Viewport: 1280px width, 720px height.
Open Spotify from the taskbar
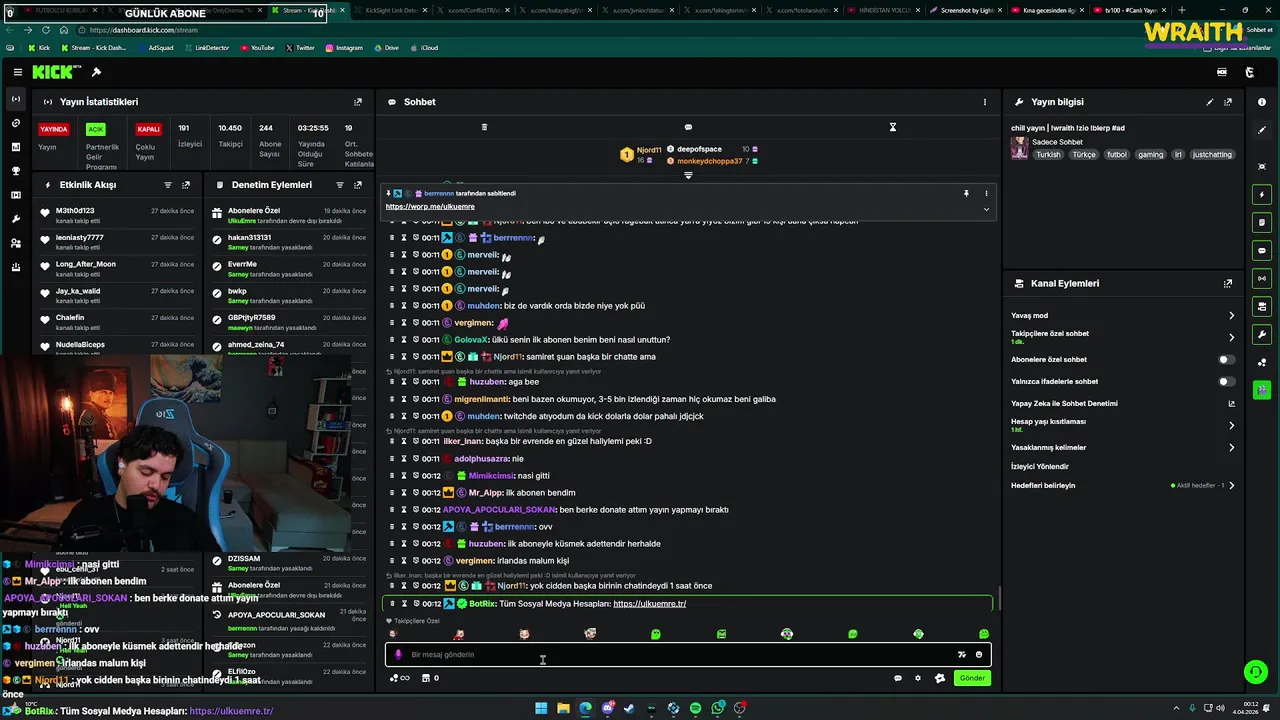696,708
